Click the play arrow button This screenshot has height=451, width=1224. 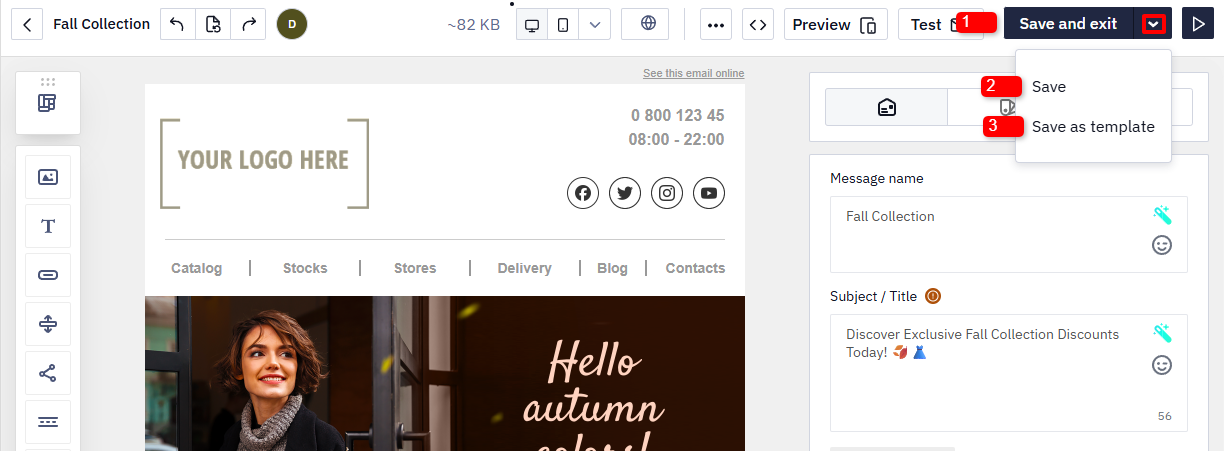[x=1198, y=24]
